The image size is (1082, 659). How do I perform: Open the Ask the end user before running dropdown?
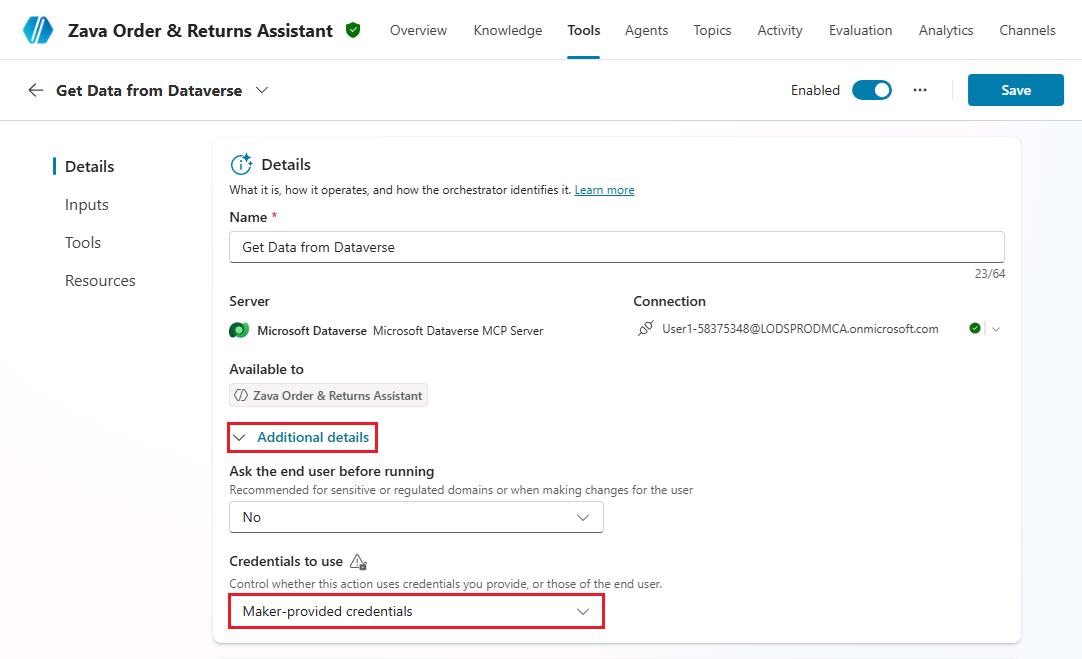coord(416,518)
